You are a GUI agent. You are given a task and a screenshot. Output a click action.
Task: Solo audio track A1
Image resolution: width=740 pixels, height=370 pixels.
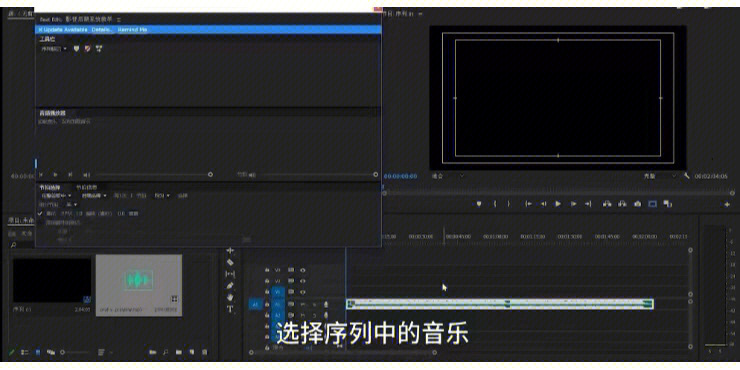(314, 304)
